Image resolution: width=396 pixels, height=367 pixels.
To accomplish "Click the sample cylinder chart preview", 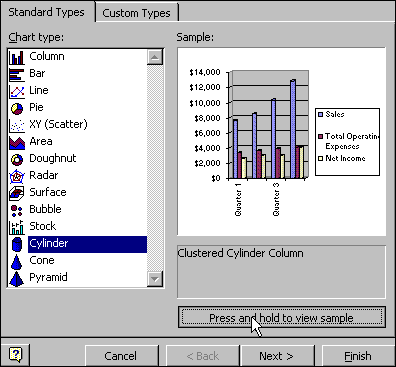I will pyautogui.click(x=282, y=142).
